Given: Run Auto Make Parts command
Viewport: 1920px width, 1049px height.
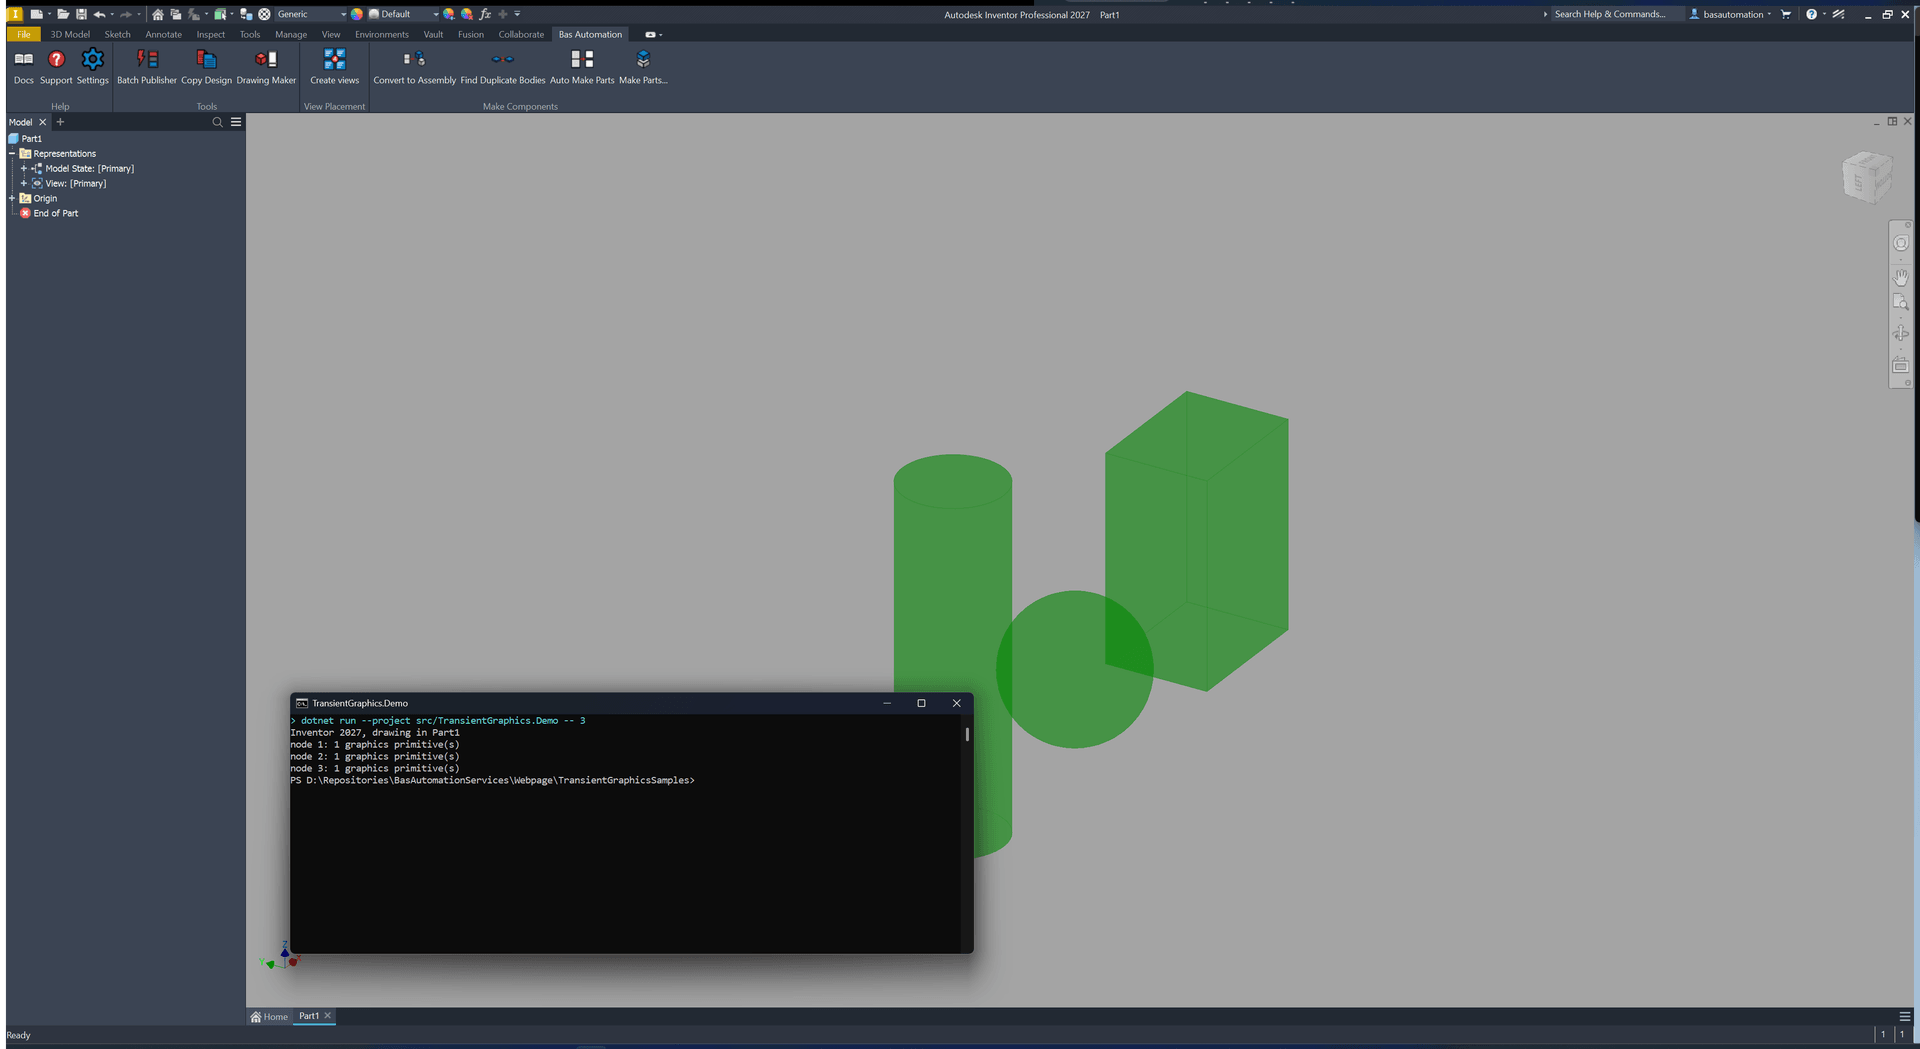Looking at the screenshot, I should tap(582, 67).
